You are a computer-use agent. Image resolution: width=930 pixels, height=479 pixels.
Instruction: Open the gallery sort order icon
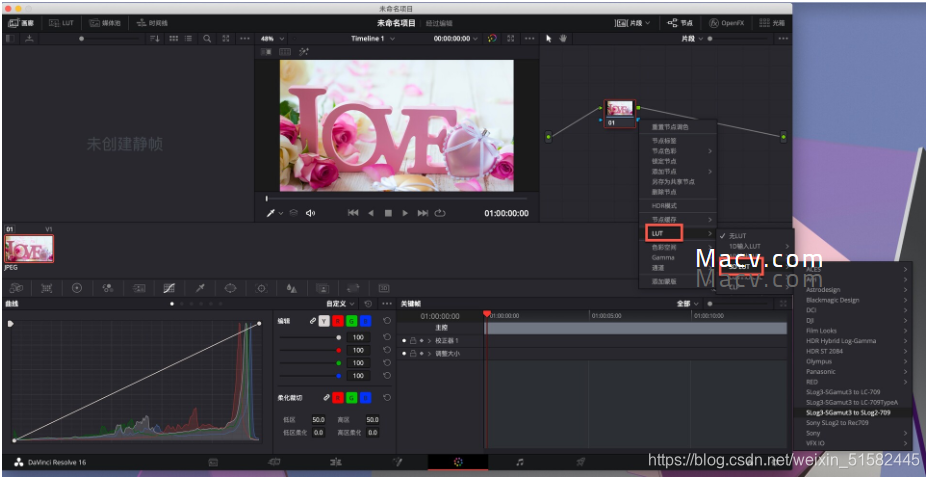(155, 39)
